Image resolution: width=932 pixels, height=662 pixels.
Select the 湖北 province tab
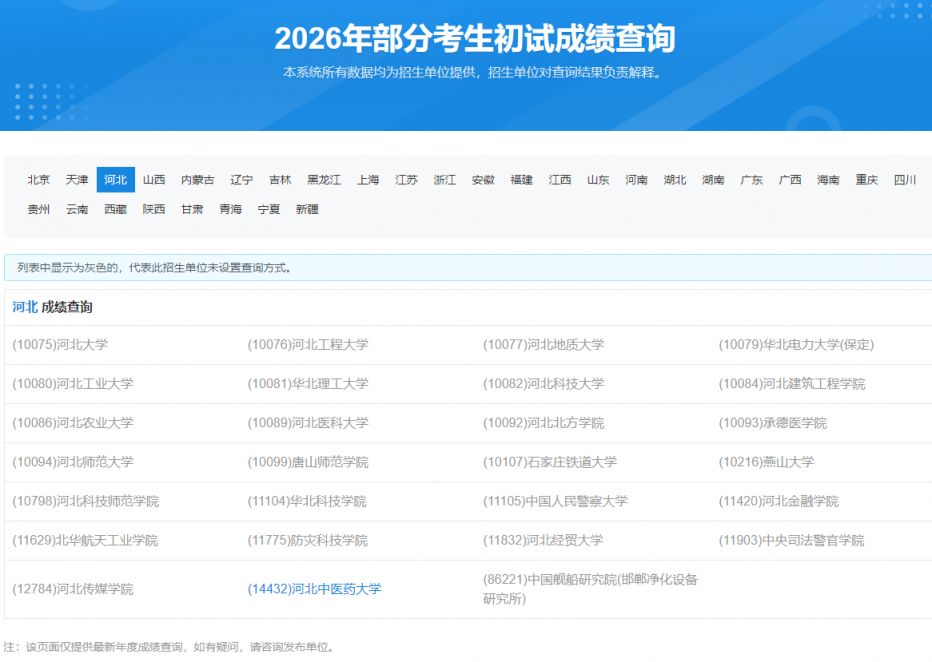[675, 179]
